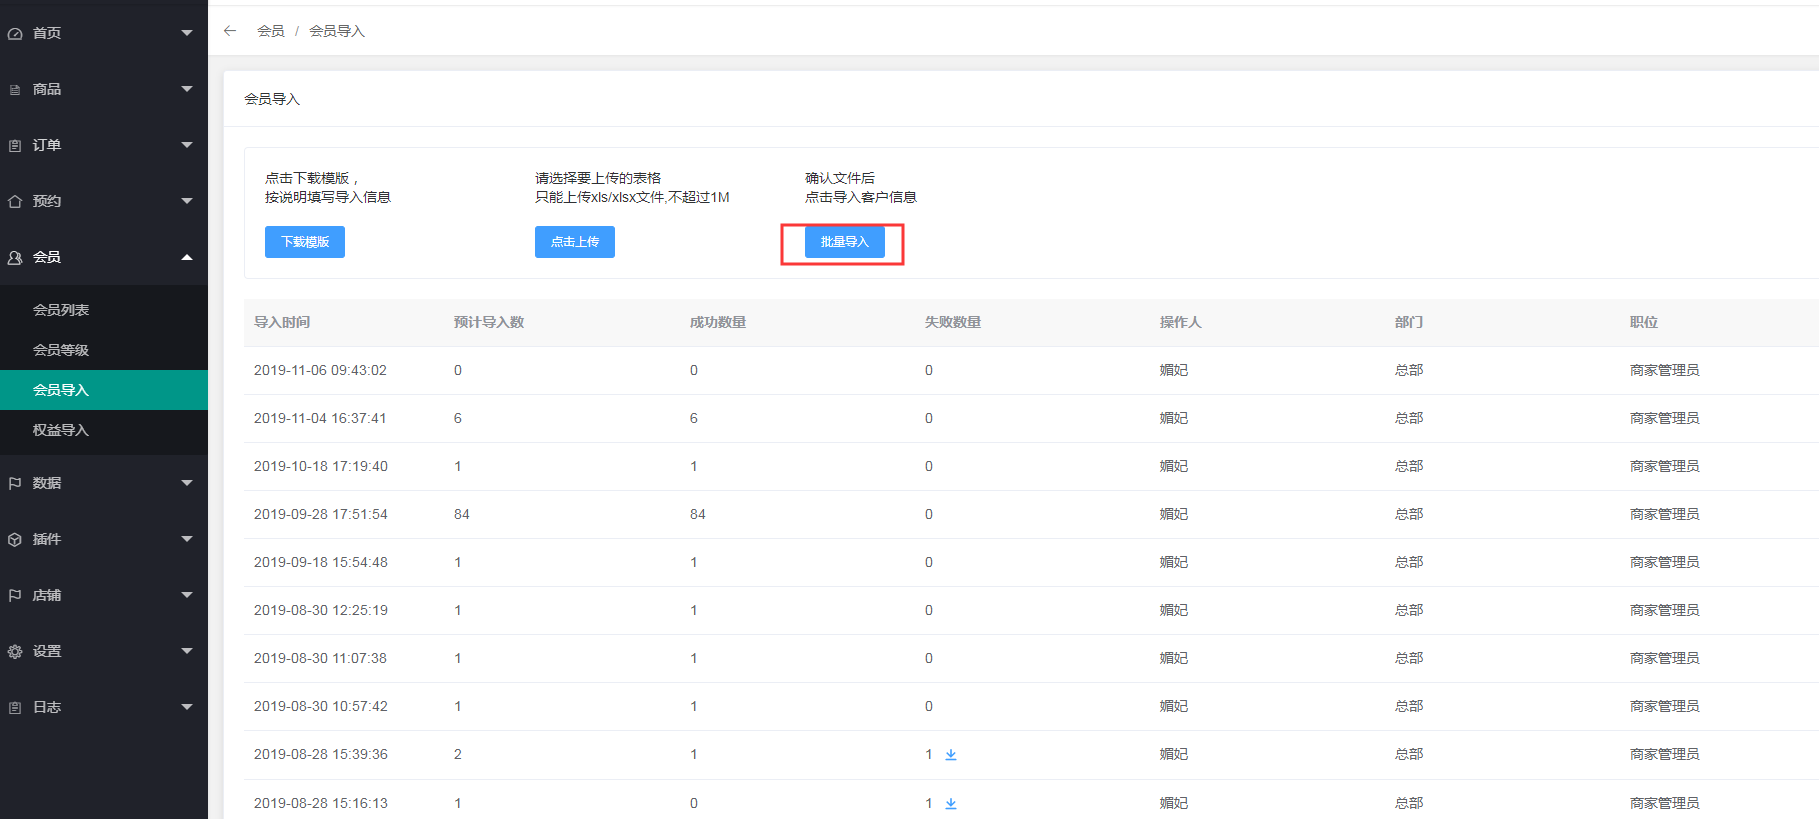This screenshot has width=1819, height=819.
Task: Download failure file for 2019-08-28 15:16:13 import
Action: click(x=951, y=803)
